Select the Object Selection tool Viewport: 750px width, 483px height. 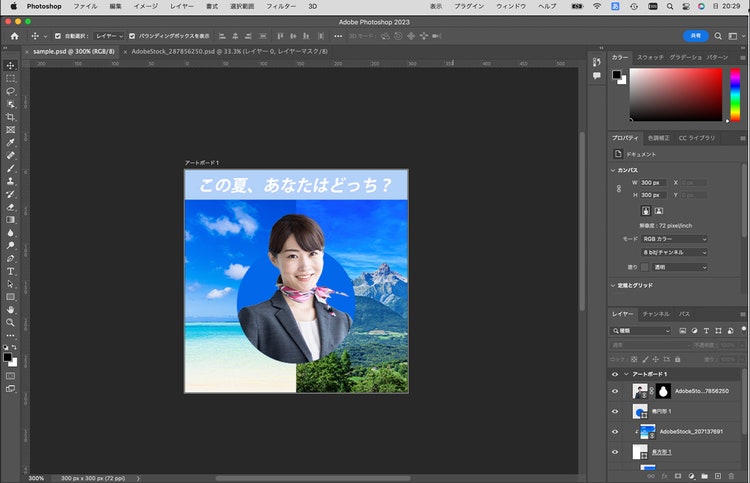pyautogui.click(x=11, y=104)
